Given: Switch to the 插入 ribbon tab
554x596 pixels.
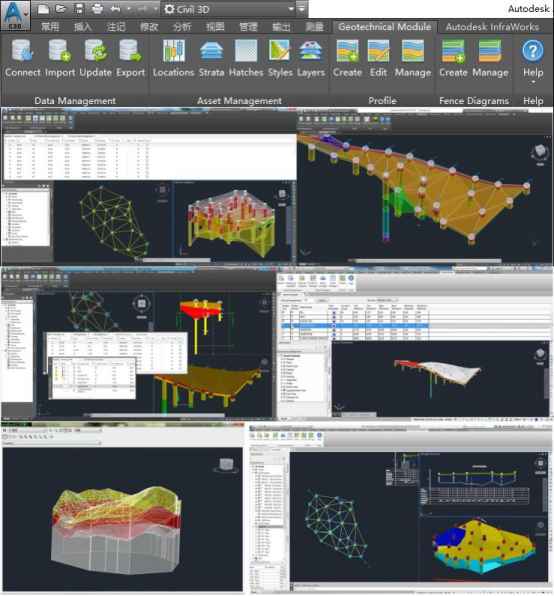Looking at the screenshot, I should [x=83, y=27].
